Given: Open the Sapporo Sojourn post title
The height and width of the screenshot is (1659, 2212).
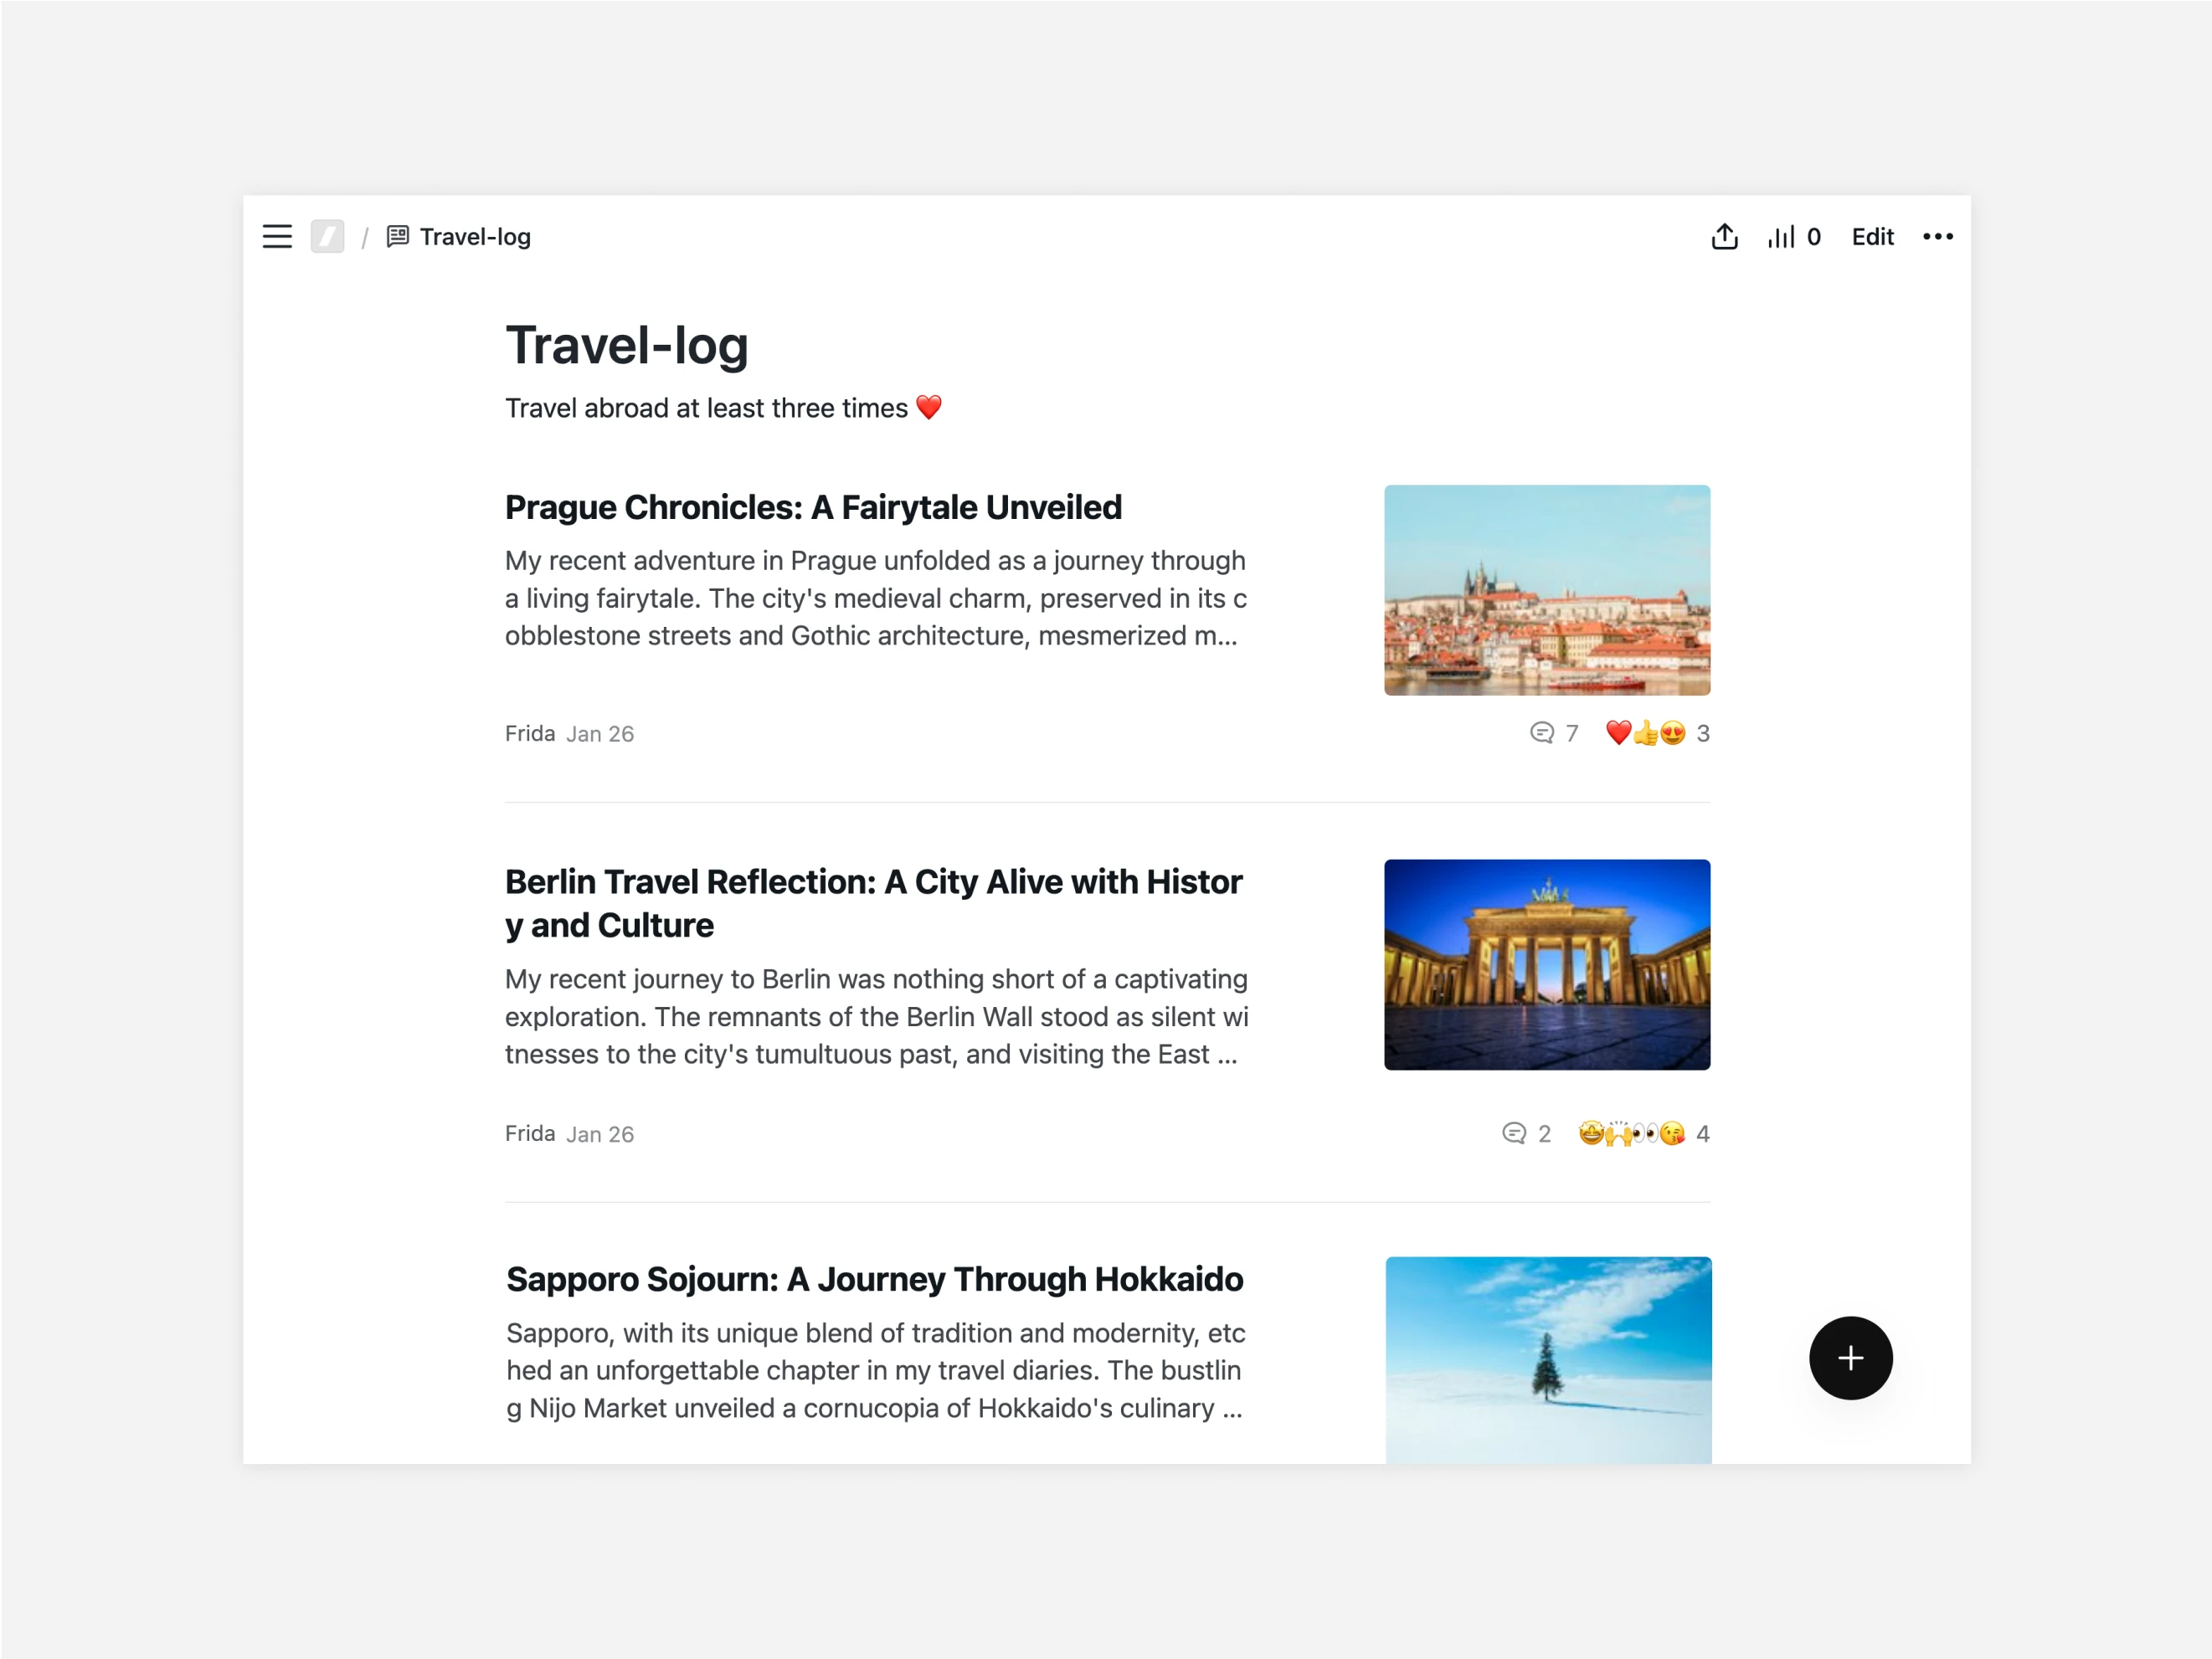Looking at the screenshot, I should click(x=874, y=1279).
